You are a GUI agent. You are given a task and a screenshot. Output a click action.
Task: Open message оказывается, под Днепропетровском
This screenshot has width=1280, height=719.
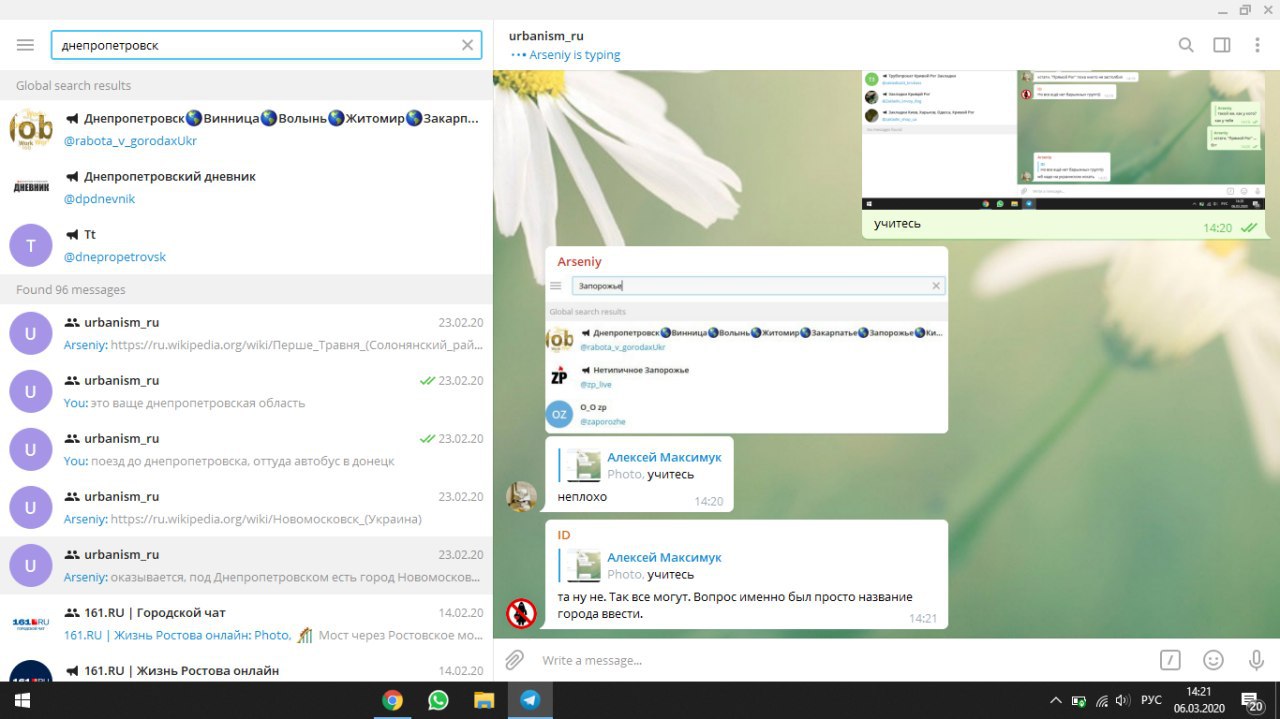246,566
